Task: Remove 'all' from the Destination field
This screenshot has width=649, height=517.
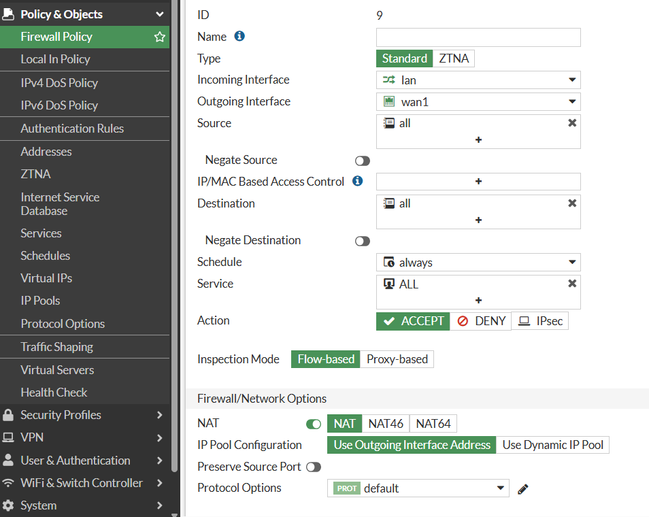Action: [572, 203]
